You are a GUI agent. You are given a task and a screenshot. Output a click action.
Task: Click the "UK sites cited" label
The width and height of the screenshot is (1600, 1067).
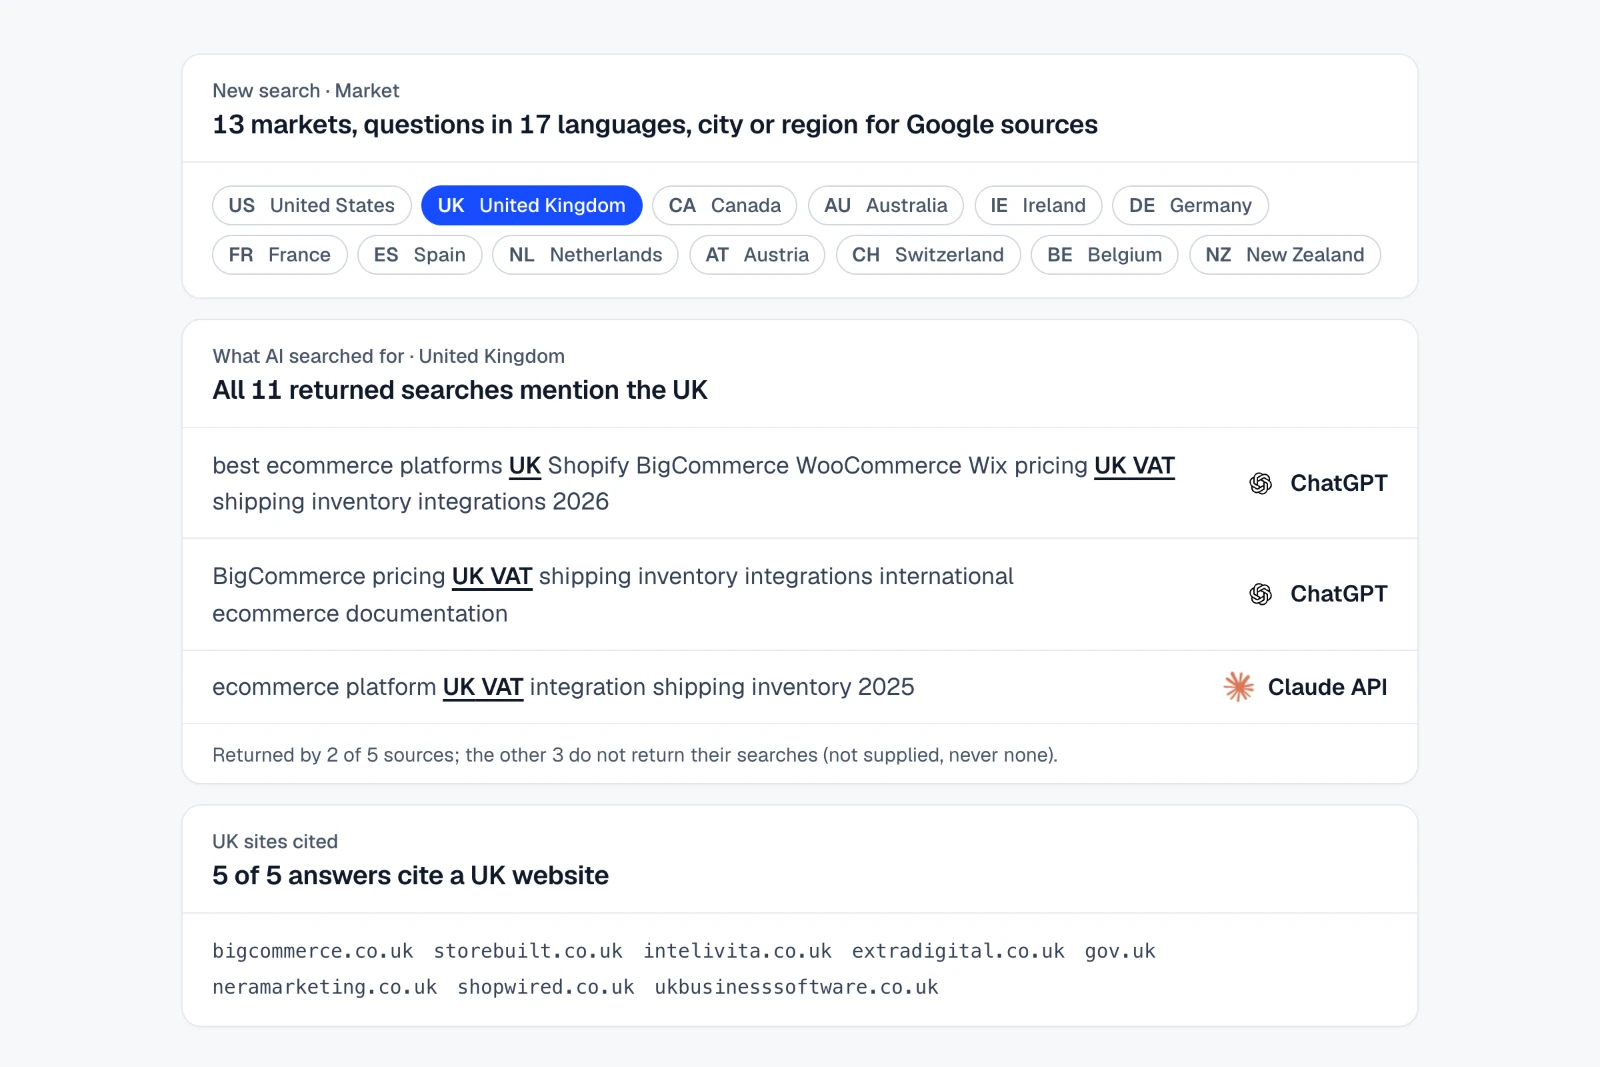275,842
